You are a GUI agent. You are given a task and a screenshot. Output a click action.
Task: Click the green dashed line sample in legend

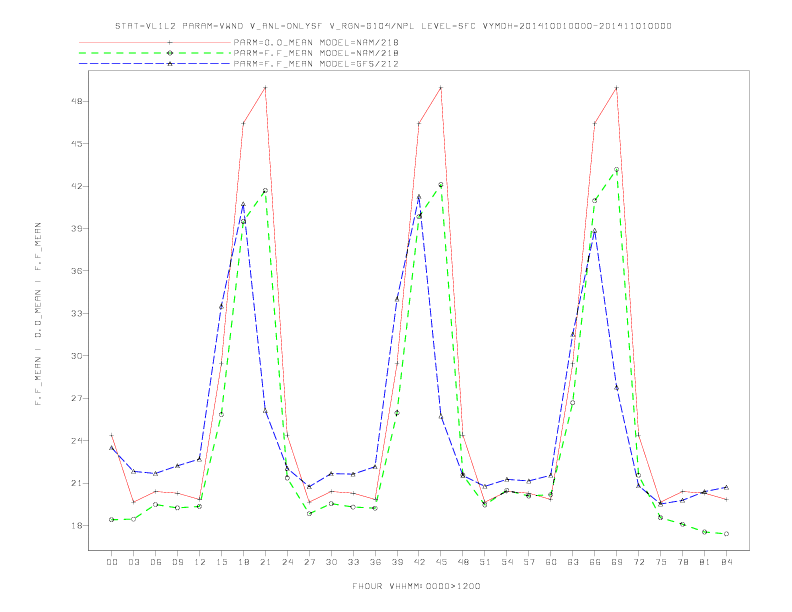(x=155, y=53)
